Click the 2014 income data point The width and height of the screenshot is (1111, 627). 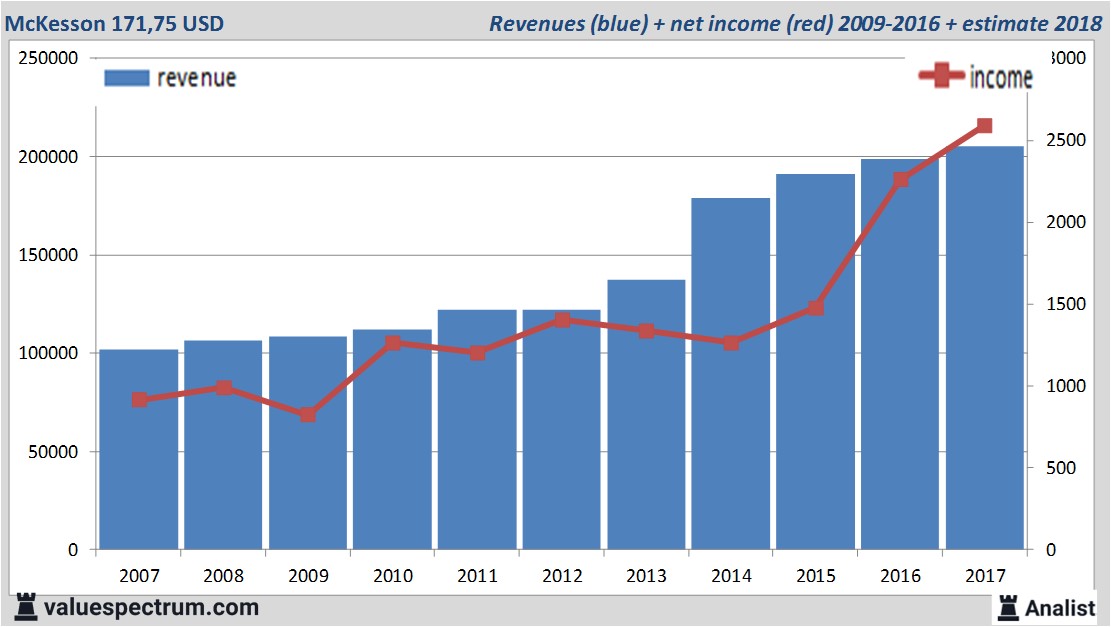coord(731,343)
